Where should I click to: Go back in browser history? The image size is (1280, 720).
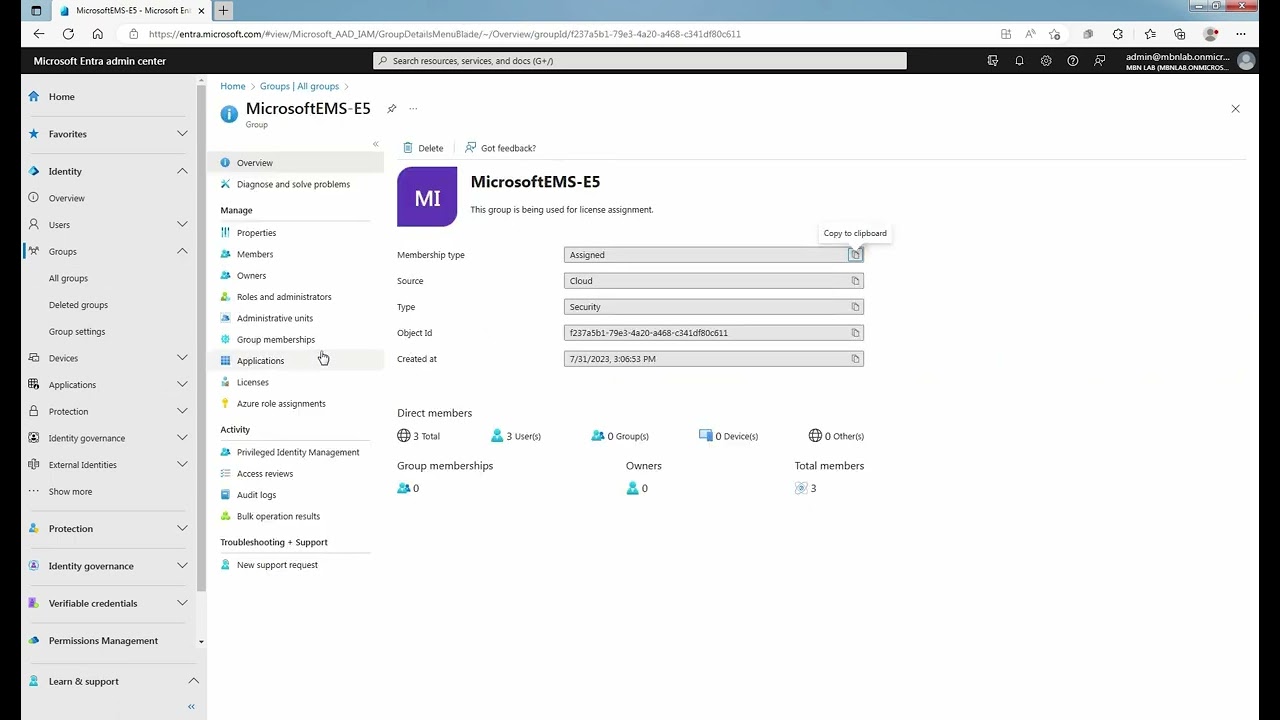click(x=39, y=34)
